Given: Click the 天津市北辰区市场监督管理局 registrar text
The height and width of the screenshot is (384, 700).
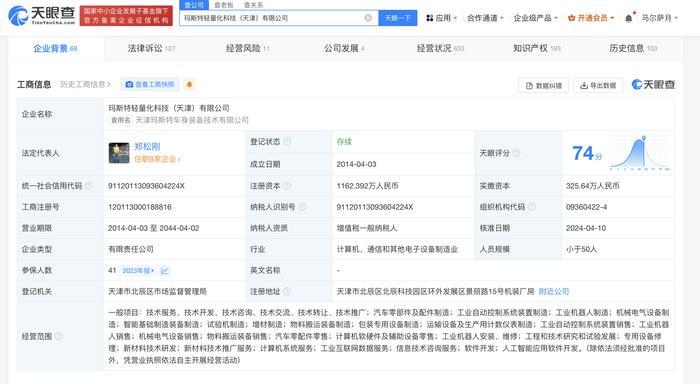Looking at the screenshot, I should [157, 292].
